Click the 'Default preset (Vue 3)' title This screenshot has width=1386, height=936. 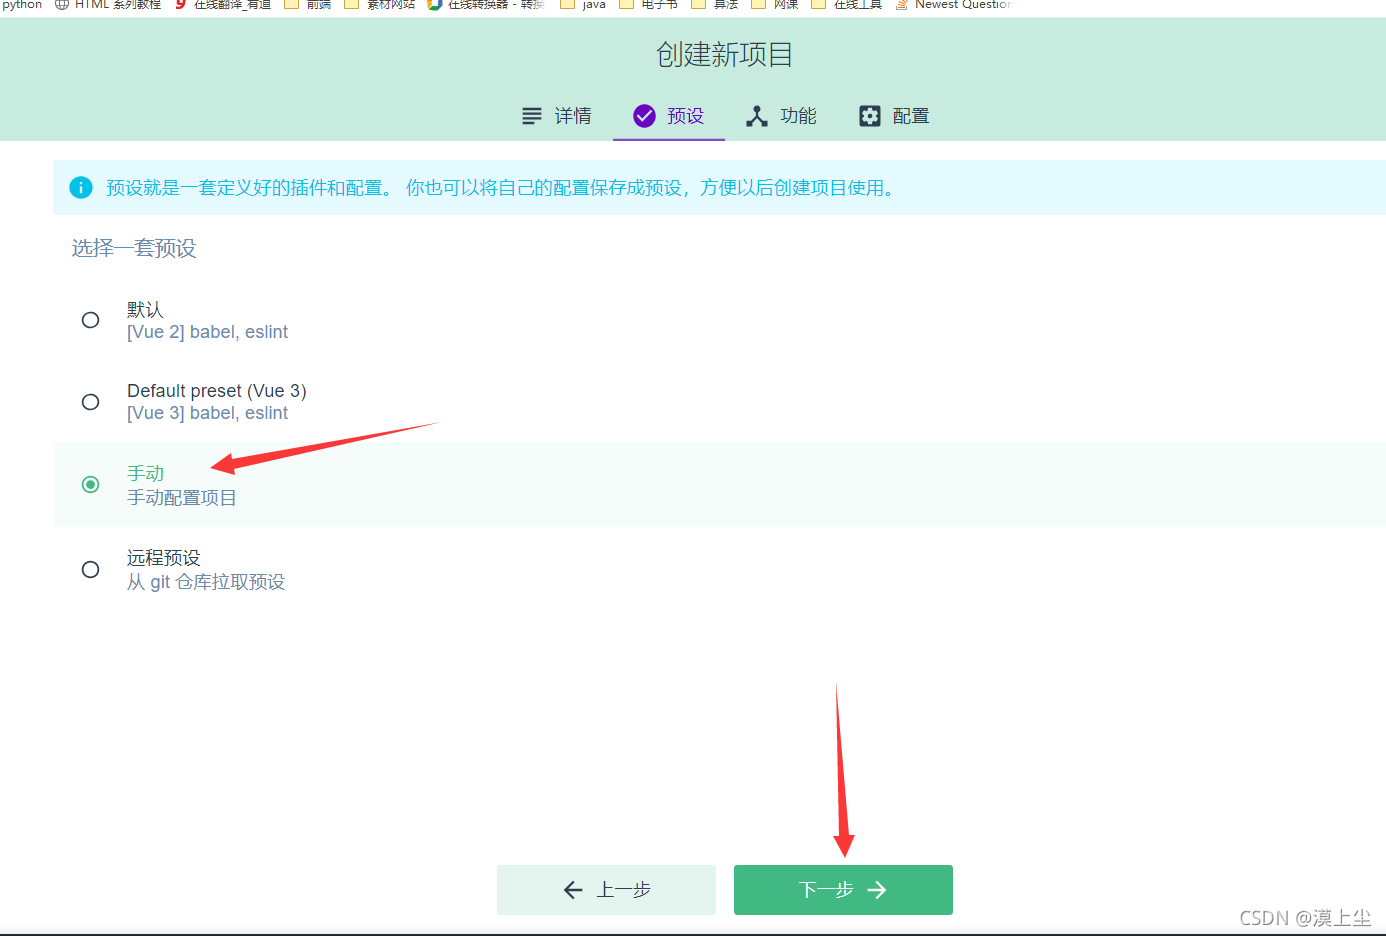click(x=217, y=391)
